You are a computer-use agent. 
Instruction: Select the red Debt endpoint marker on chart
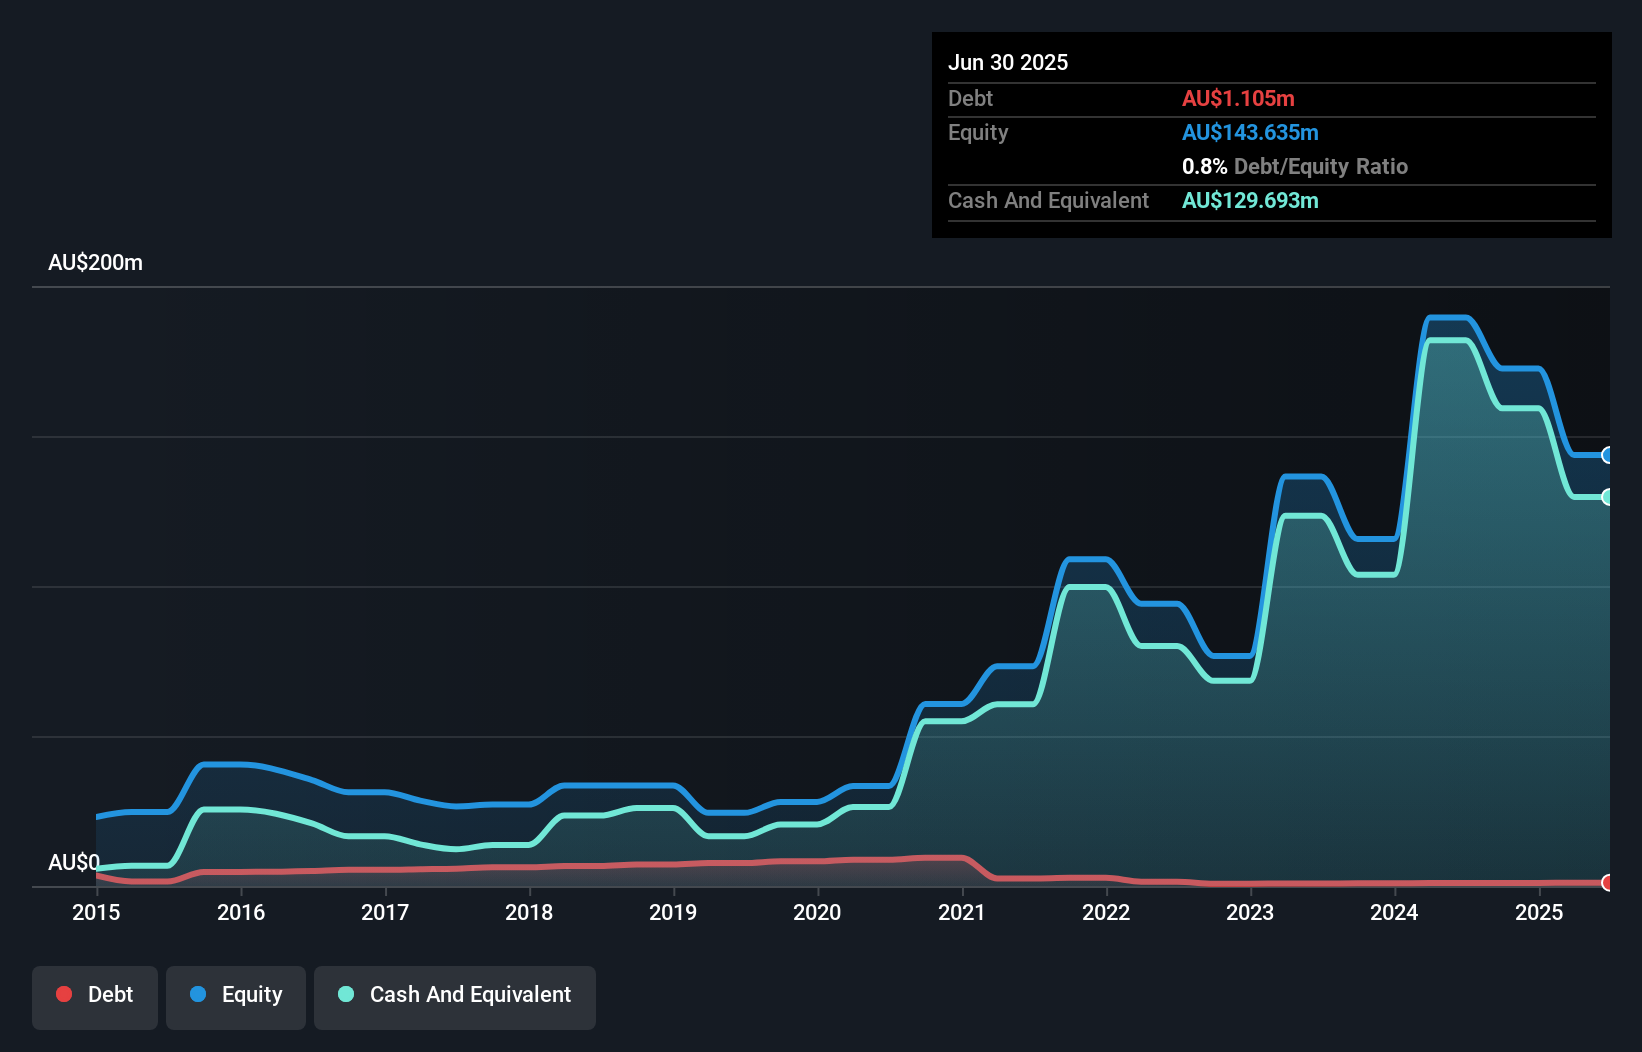(x=1608, y=882)
